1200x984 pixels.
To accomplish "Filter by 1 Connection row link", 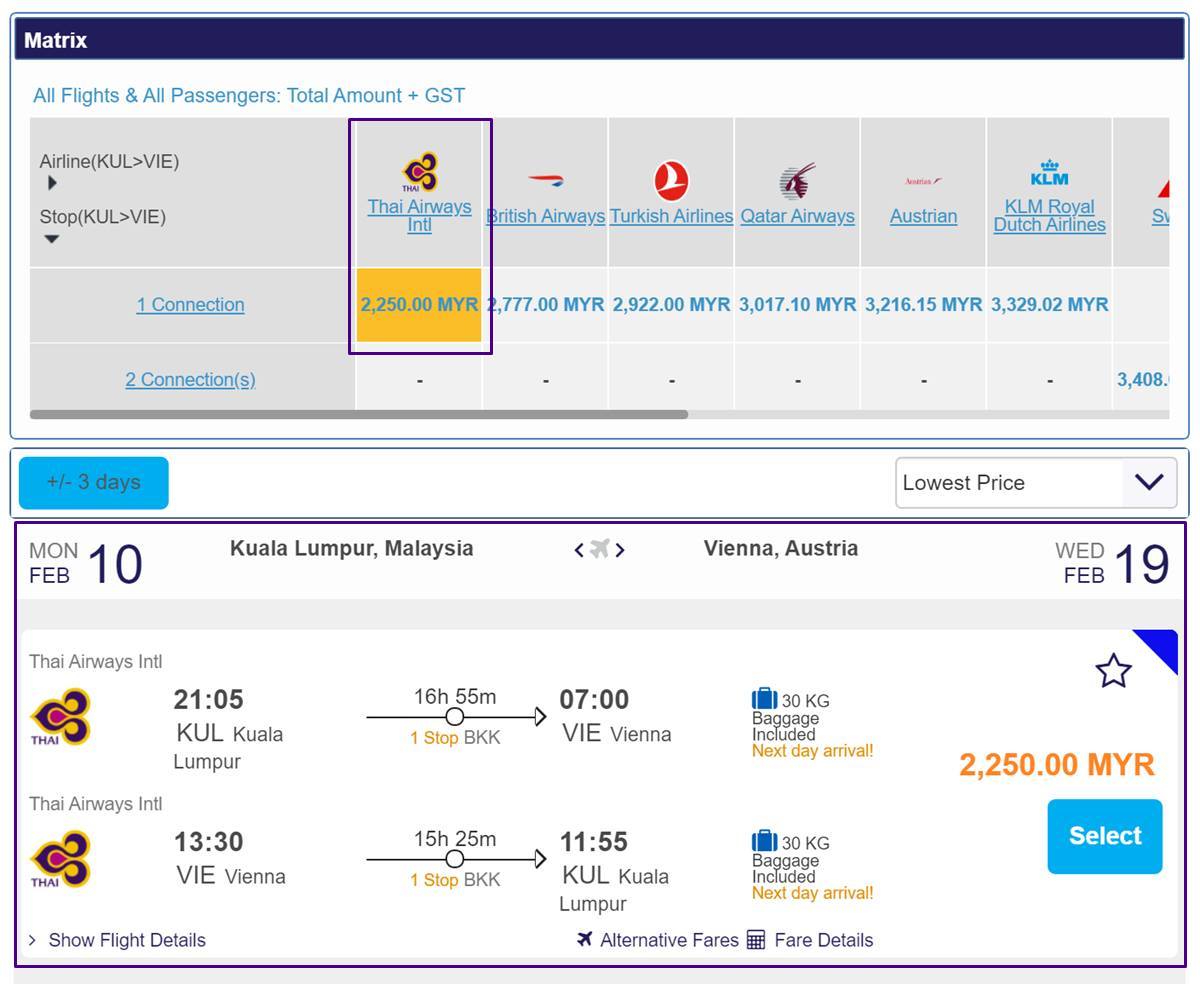I will coord(190,305).
